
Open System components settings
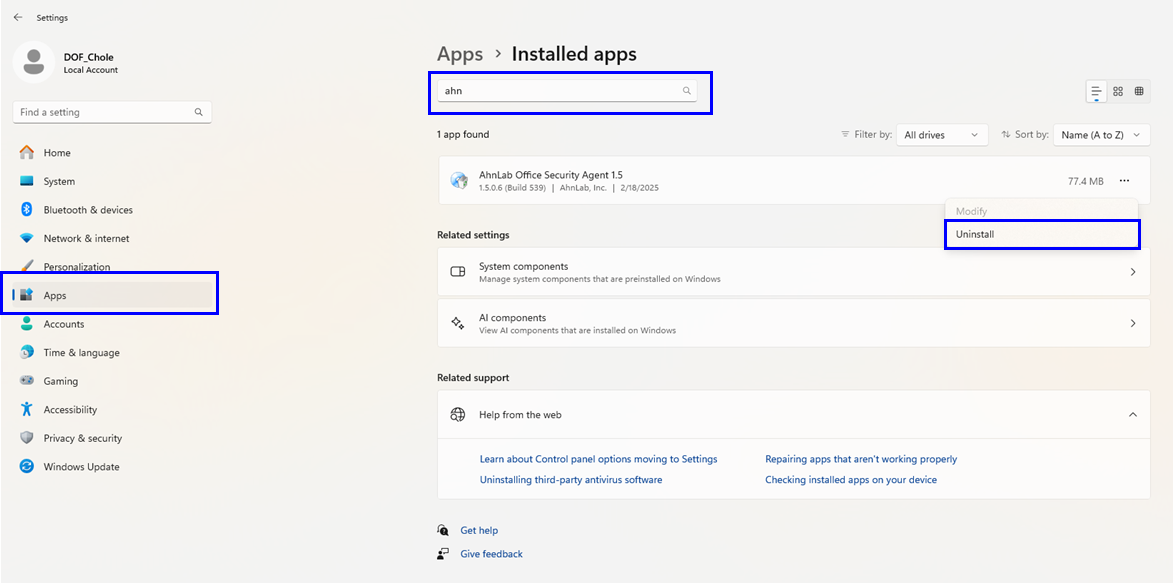tap(793, 272)
